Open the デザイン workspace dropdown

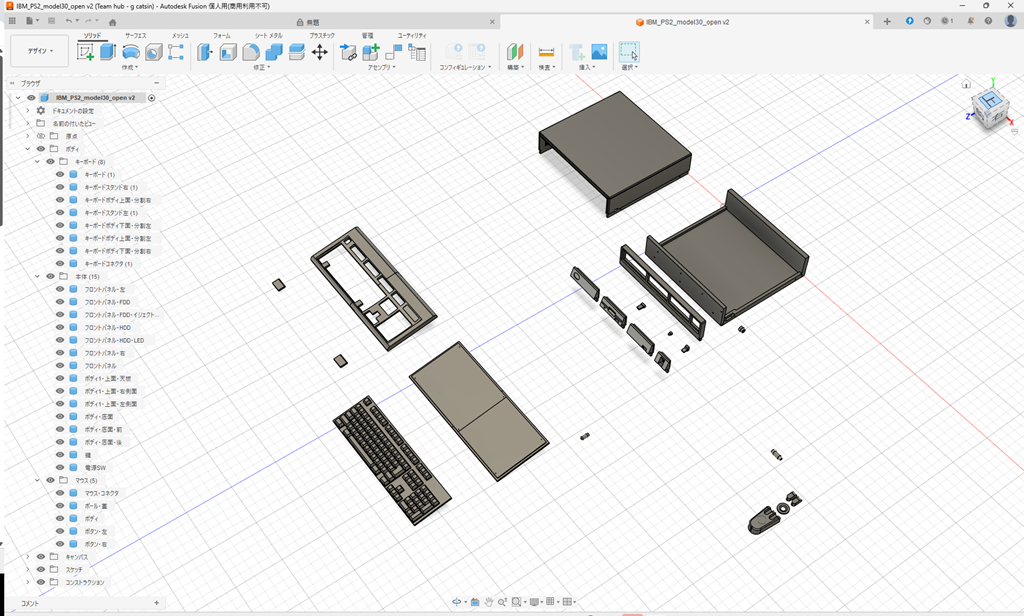pos(38,50)
